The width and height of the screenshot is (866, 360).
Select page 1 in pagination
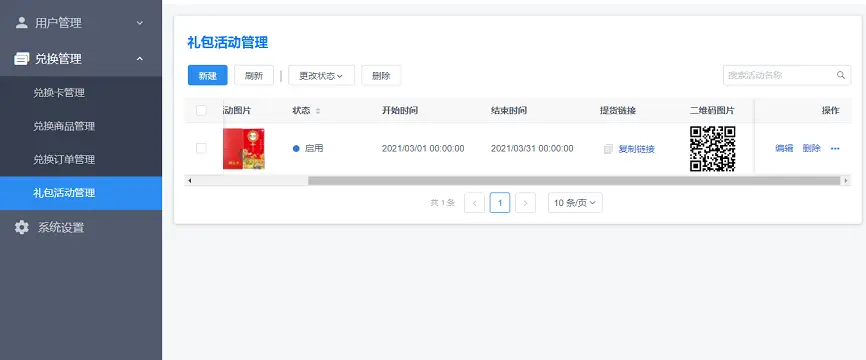500,203
